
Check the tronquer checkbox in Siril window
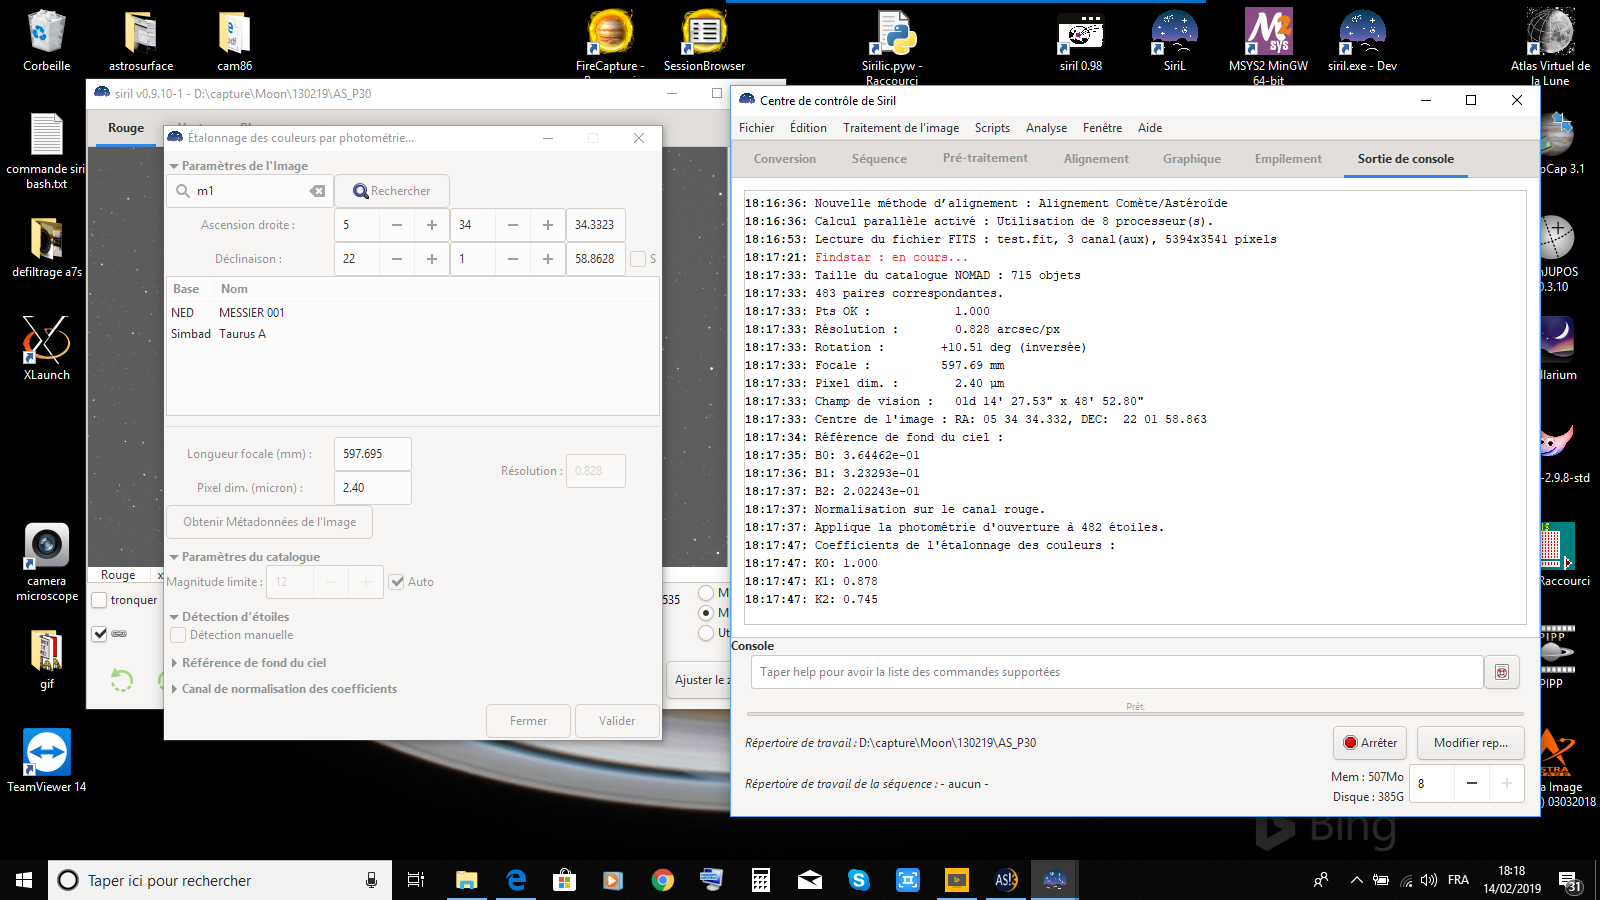click(x=100, y=600)
